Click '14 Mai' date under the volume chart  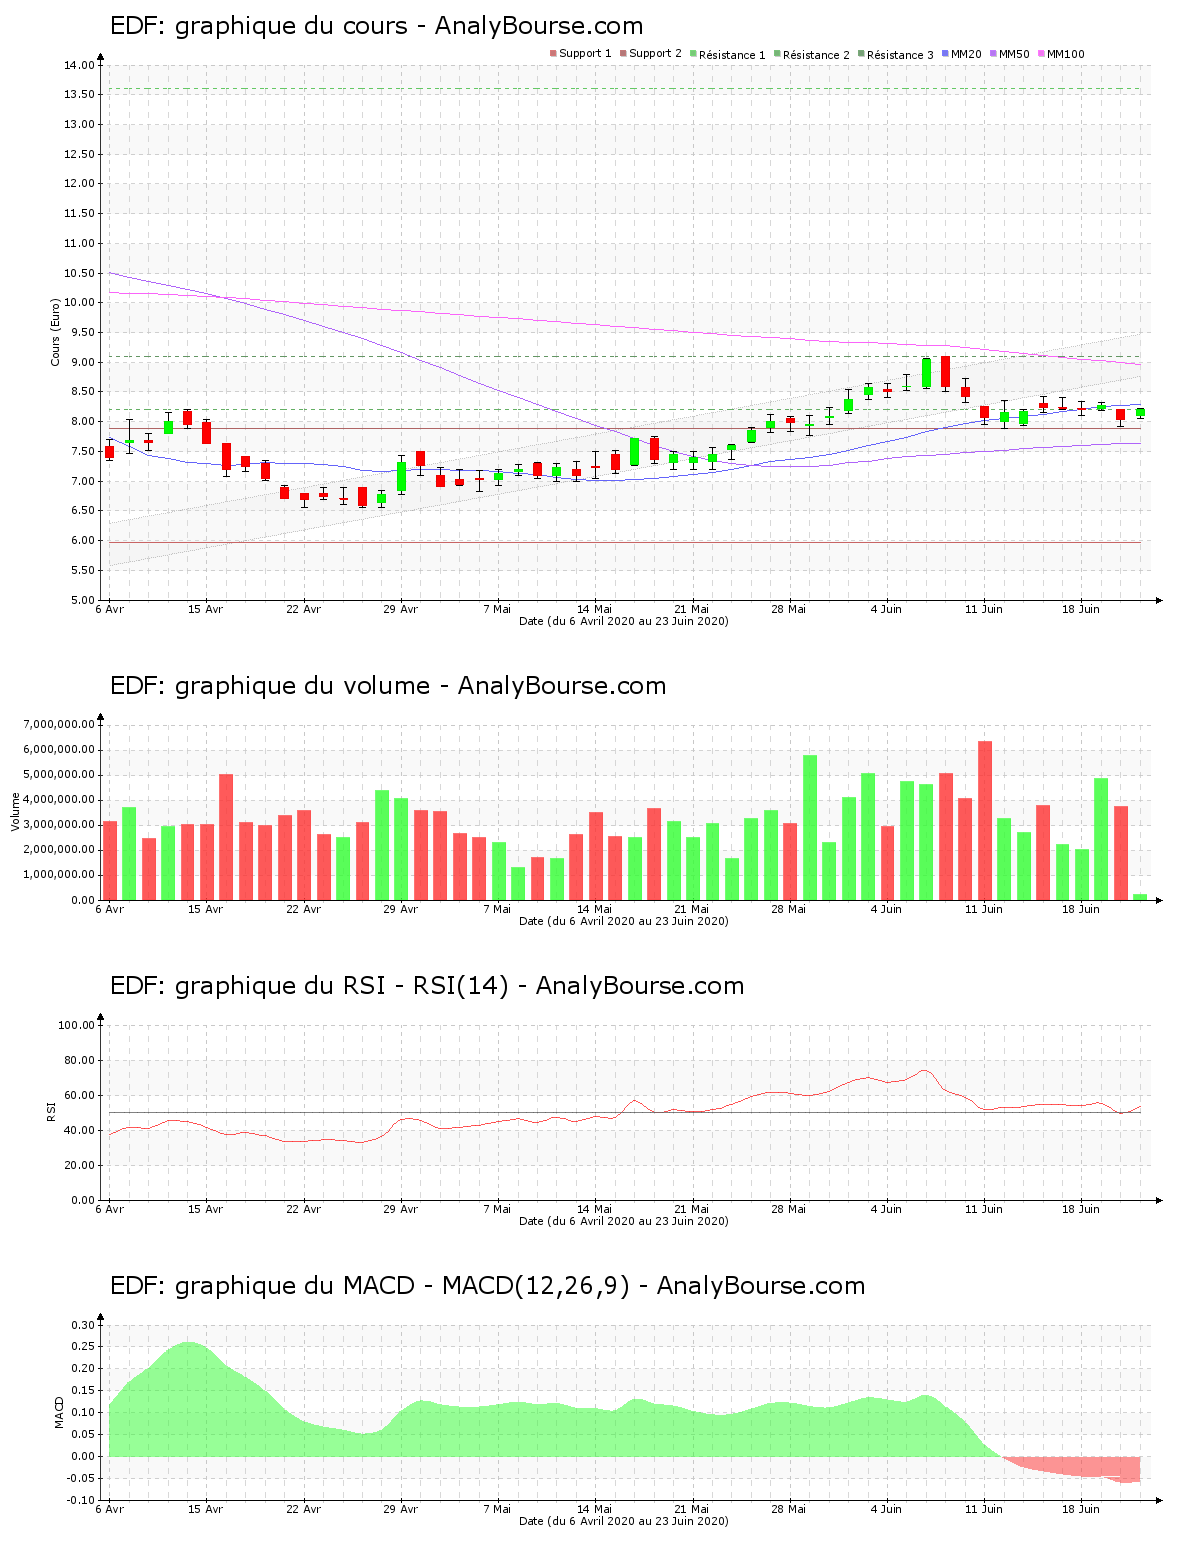(595, 909)
